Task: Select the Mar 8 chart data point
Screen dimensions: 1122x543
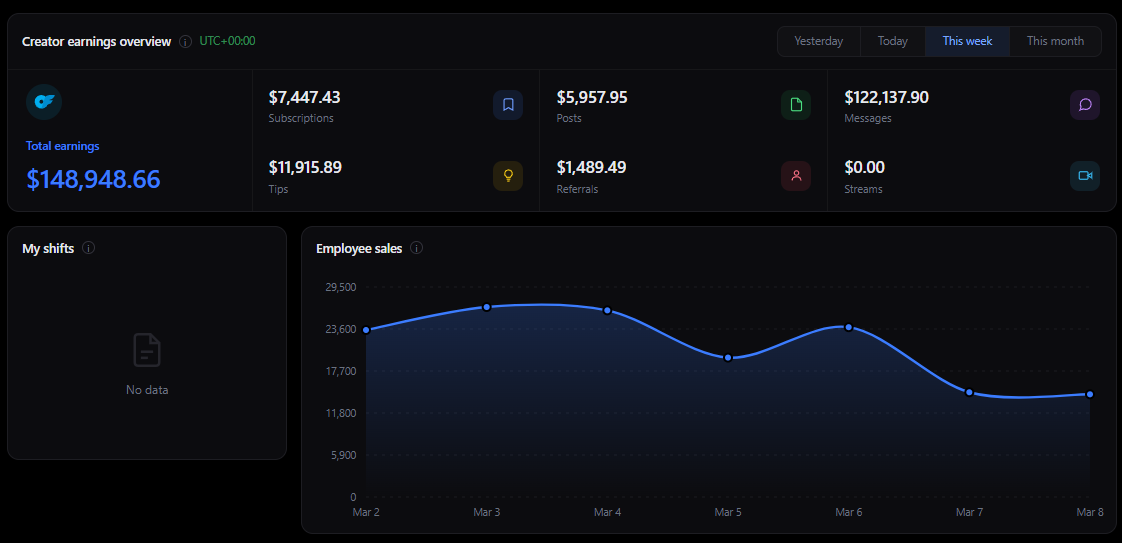Action: (1090, 394)
